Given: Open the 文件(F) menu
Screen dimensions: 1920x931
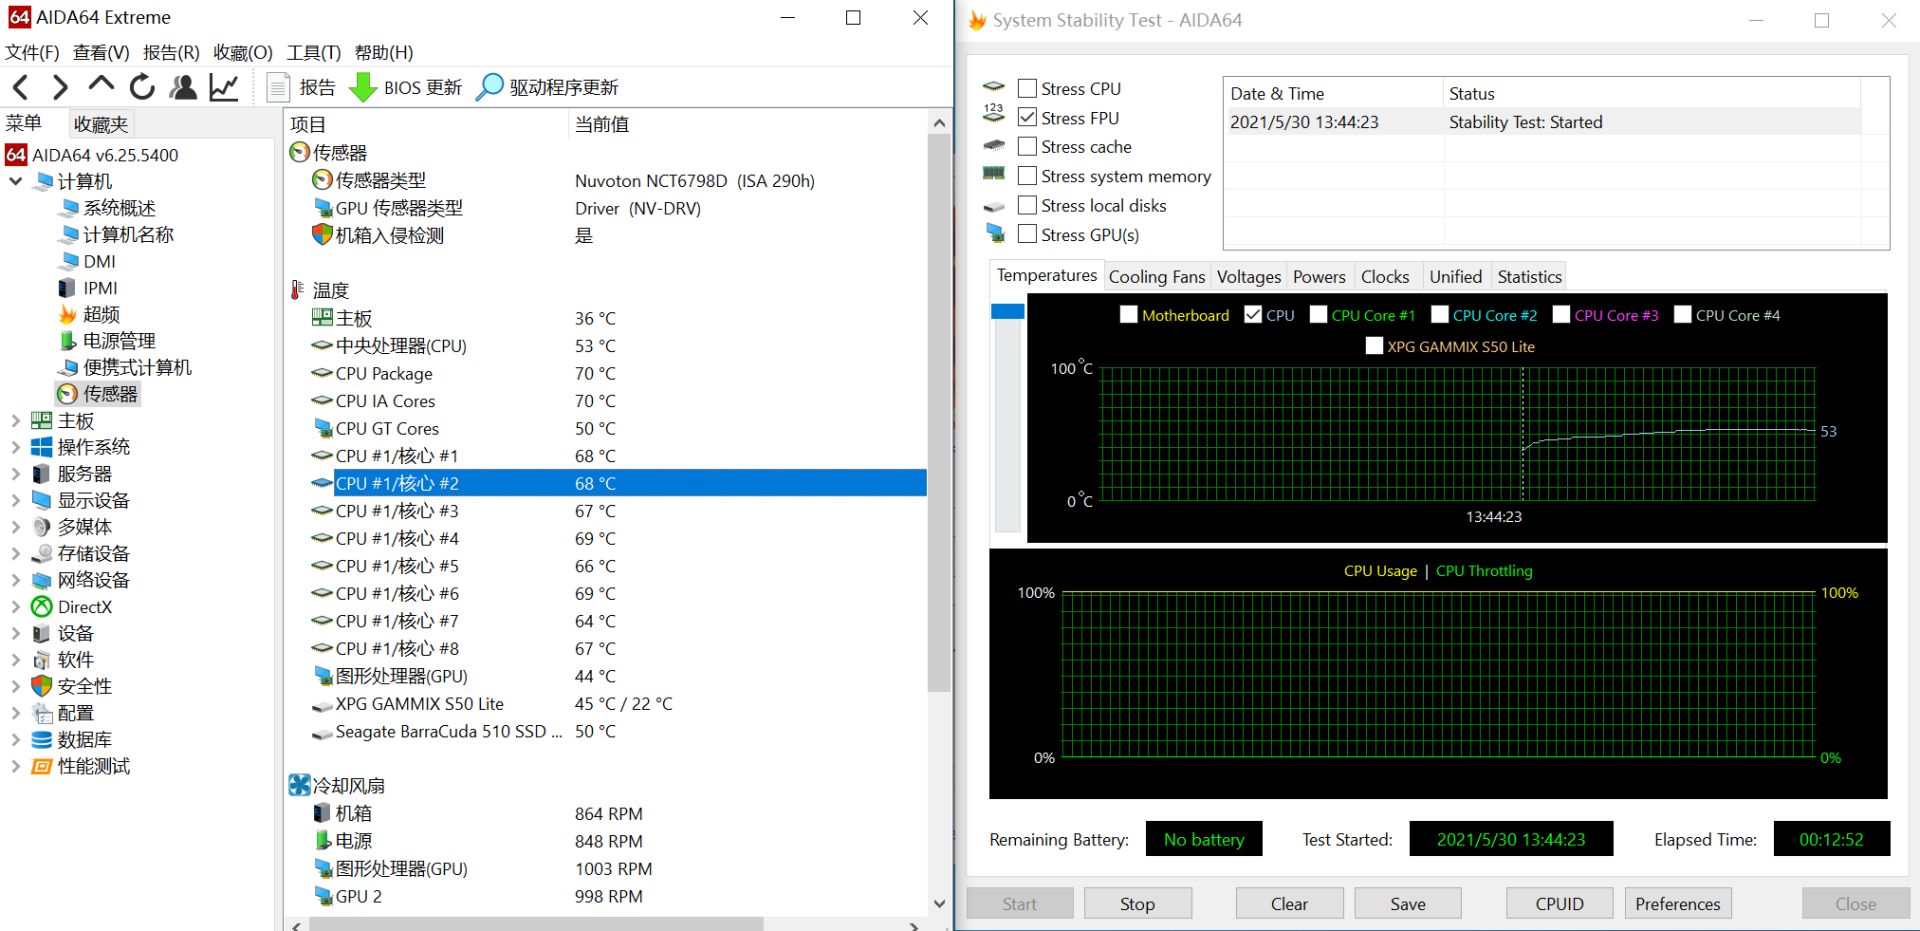Looking at the screenshot, I should pyautogui.click(x=32, y=52).
